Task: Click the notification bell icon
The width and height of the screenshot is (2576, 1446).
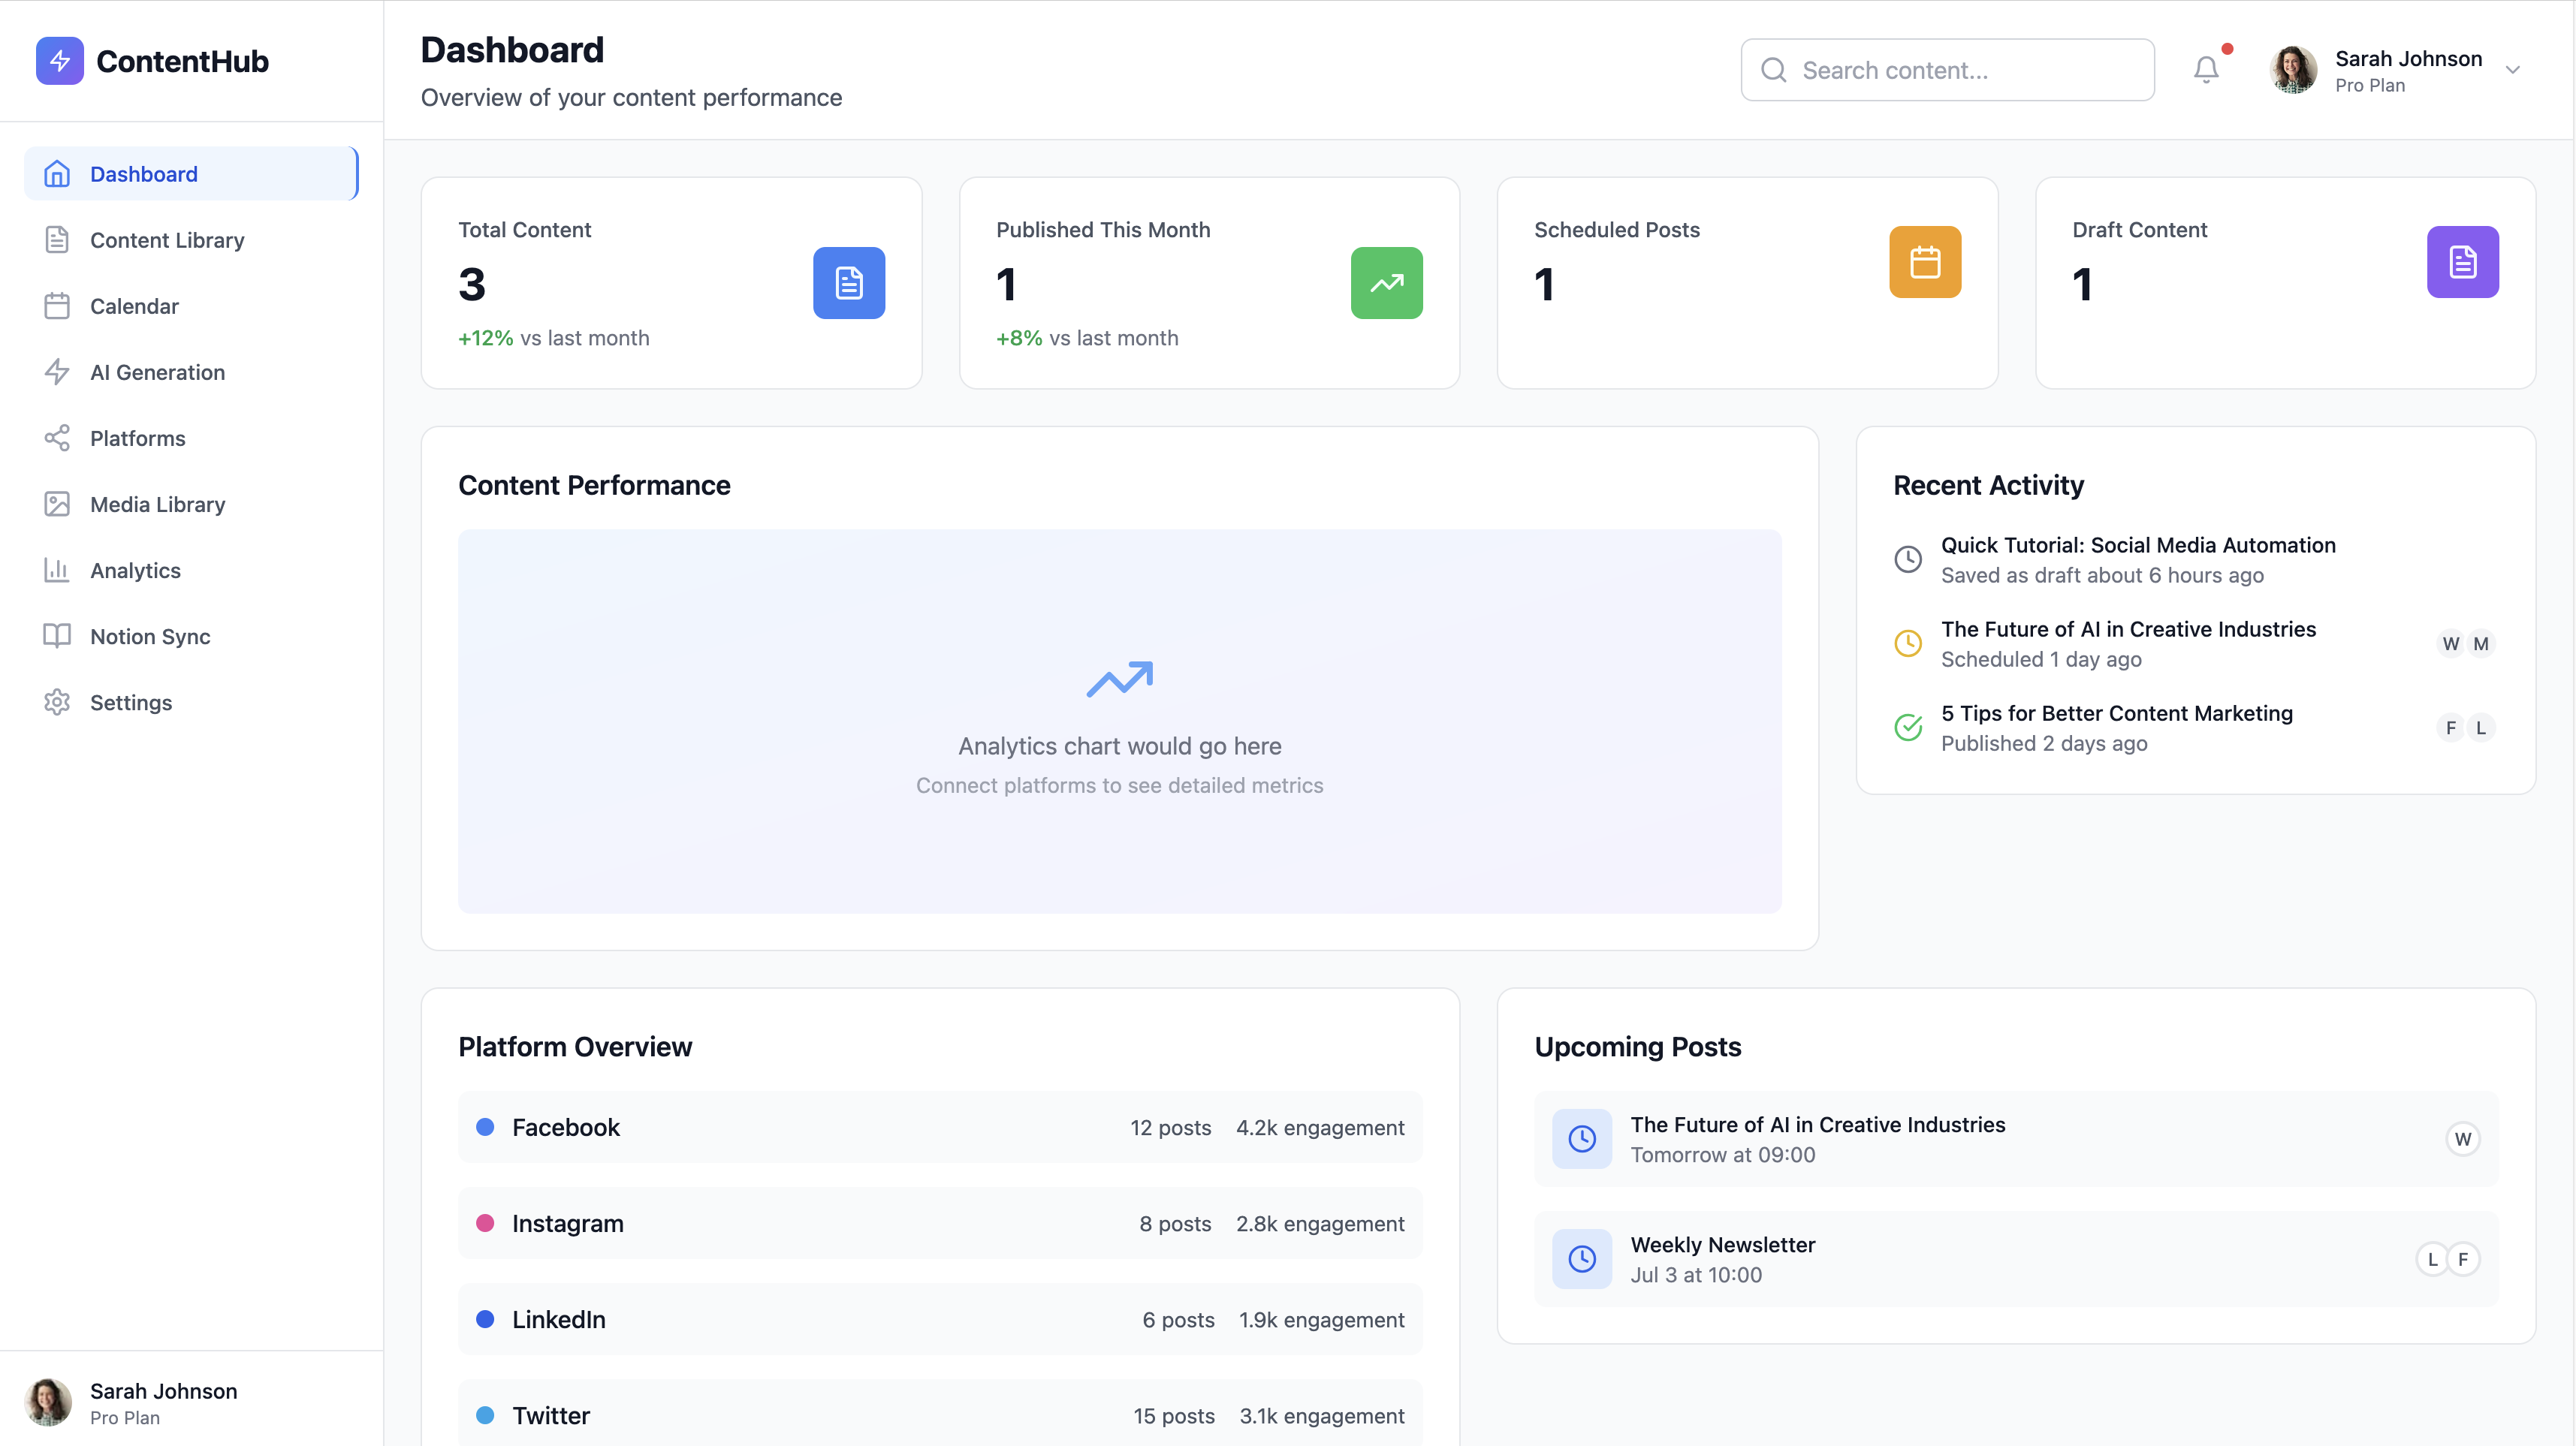Action: click(x=2206, y=69)
